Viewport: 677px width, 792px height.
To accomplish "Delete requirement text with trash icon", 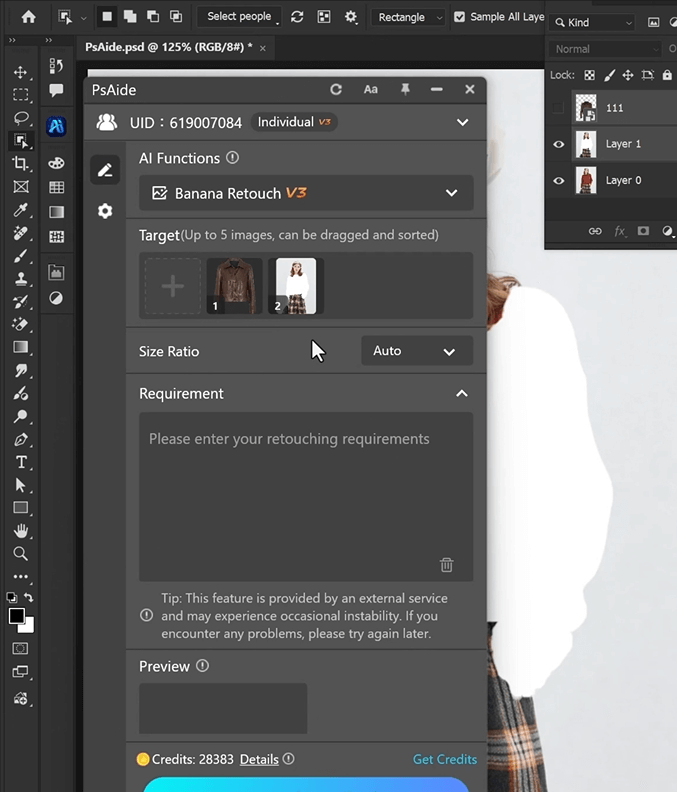I will [446, 564].
